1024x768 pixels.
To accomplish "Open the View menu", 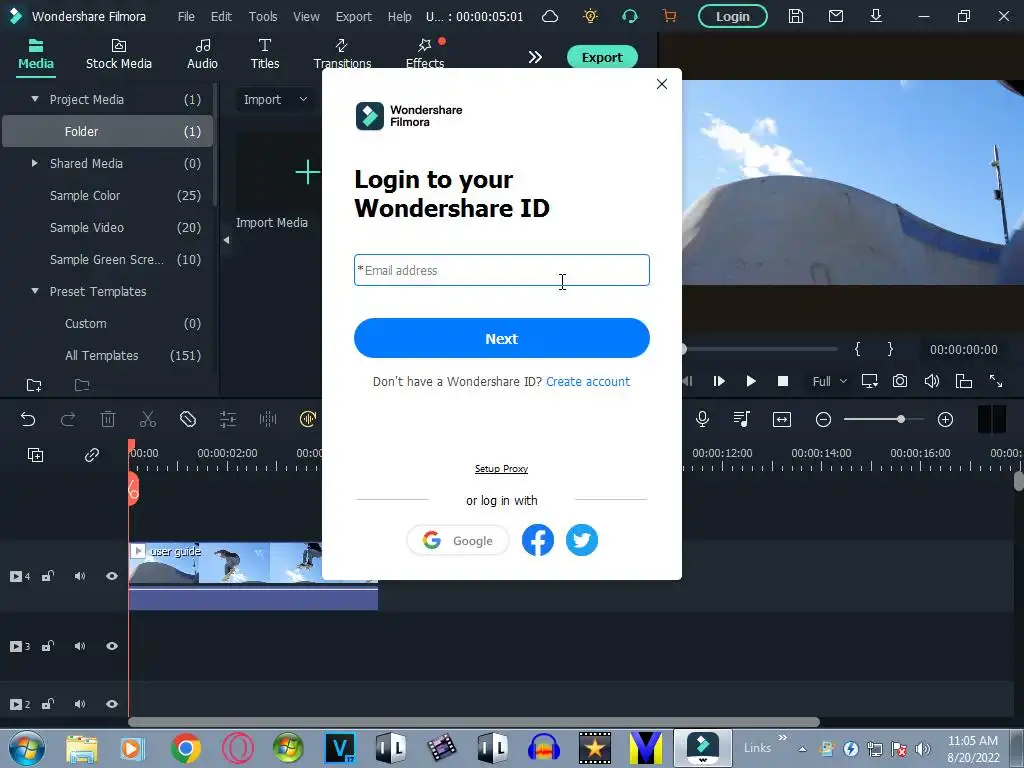I will (x=306, y=16).
